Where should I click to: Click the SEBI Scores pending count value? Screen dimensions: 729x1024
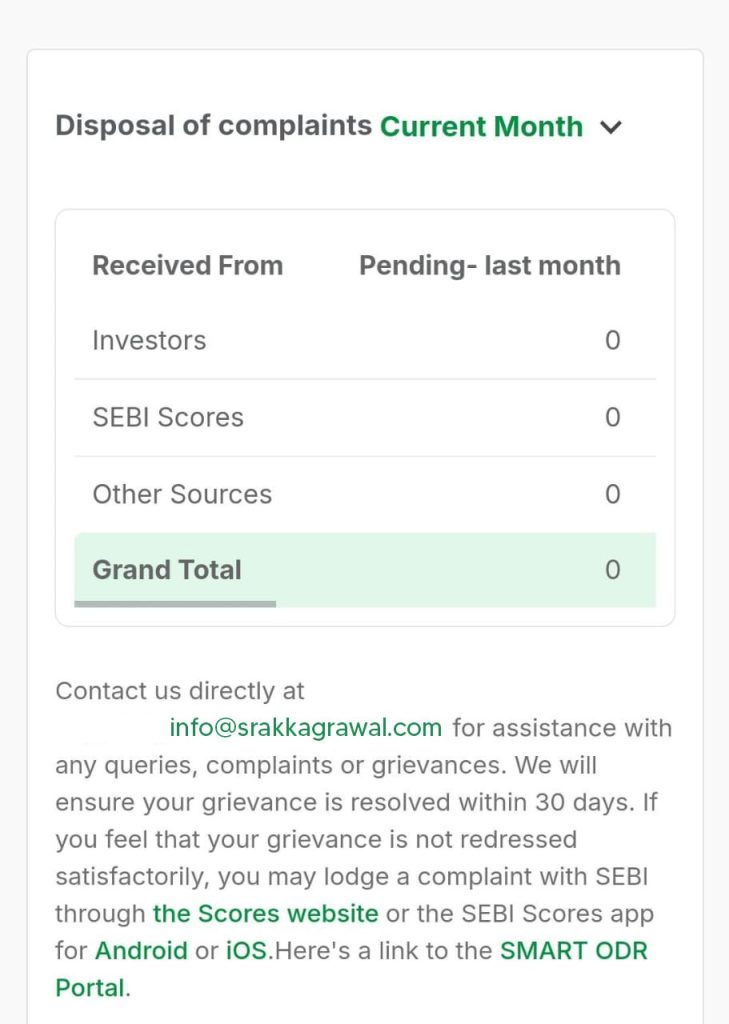point(613,418)
